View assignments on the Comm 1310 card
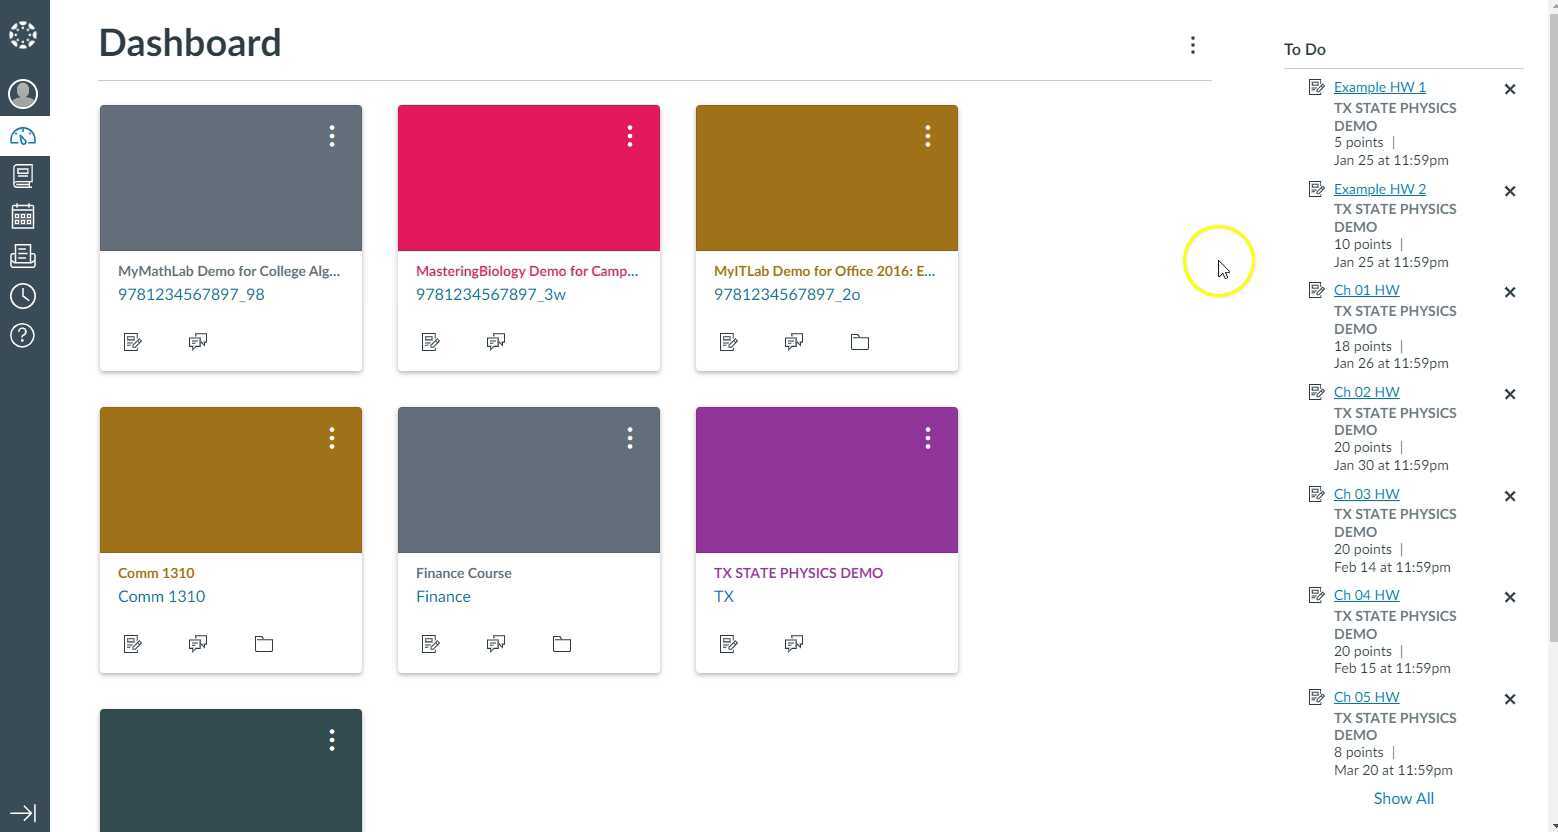Image resolution: width=1558 pixels, height=832 pixels. click(x=133, y=643)
